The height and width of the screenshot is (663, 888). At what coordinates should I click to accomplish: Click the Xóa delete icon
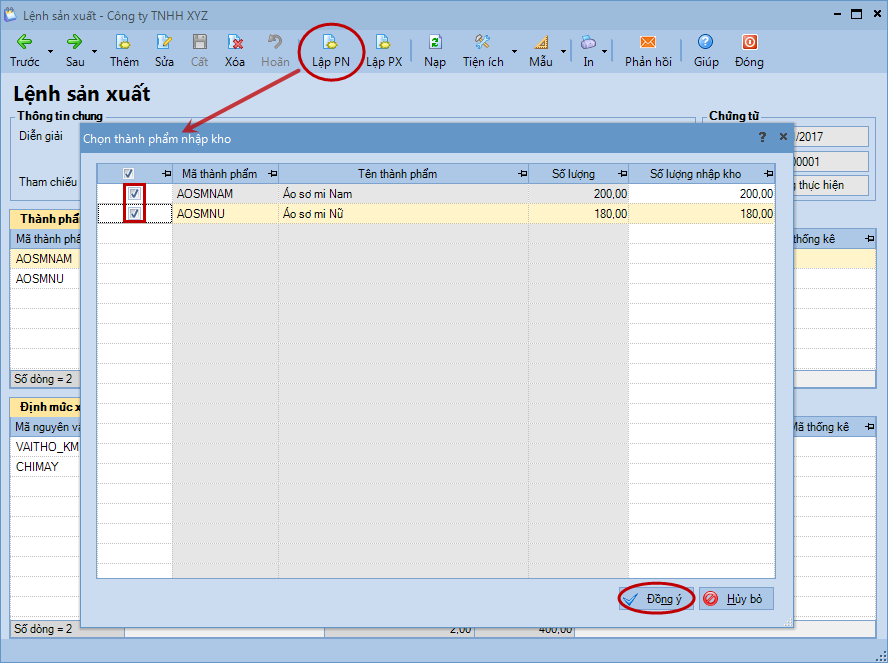point(235,43)
